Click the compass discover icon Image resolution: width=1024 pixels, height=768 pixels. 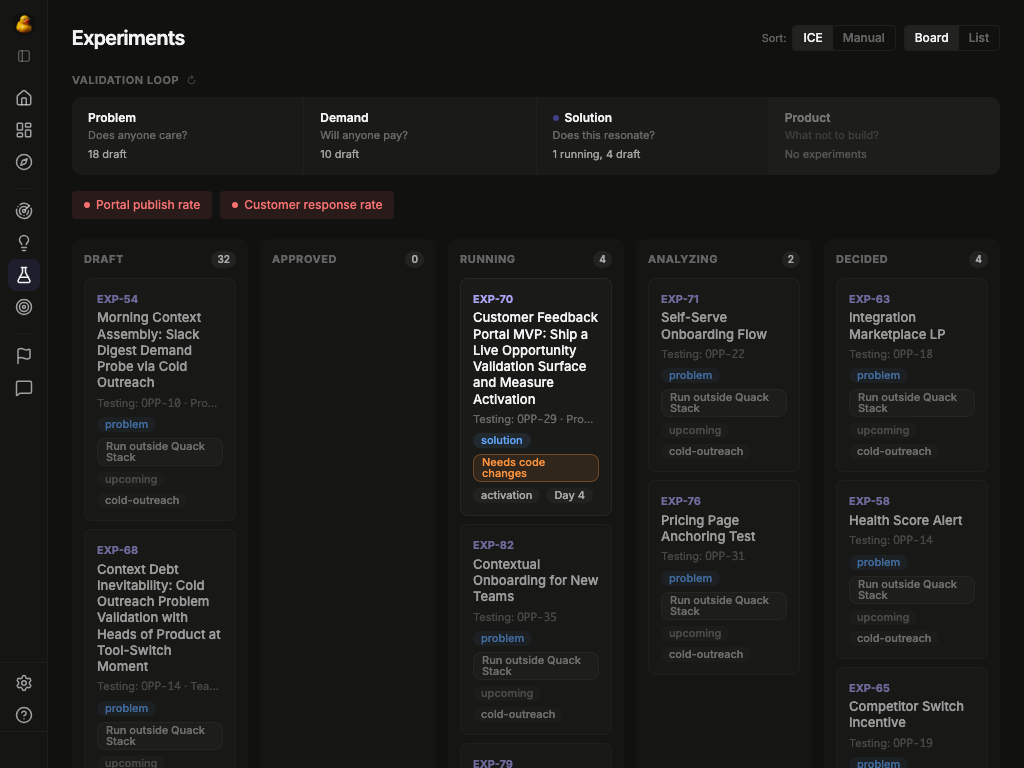pos(24,162)
